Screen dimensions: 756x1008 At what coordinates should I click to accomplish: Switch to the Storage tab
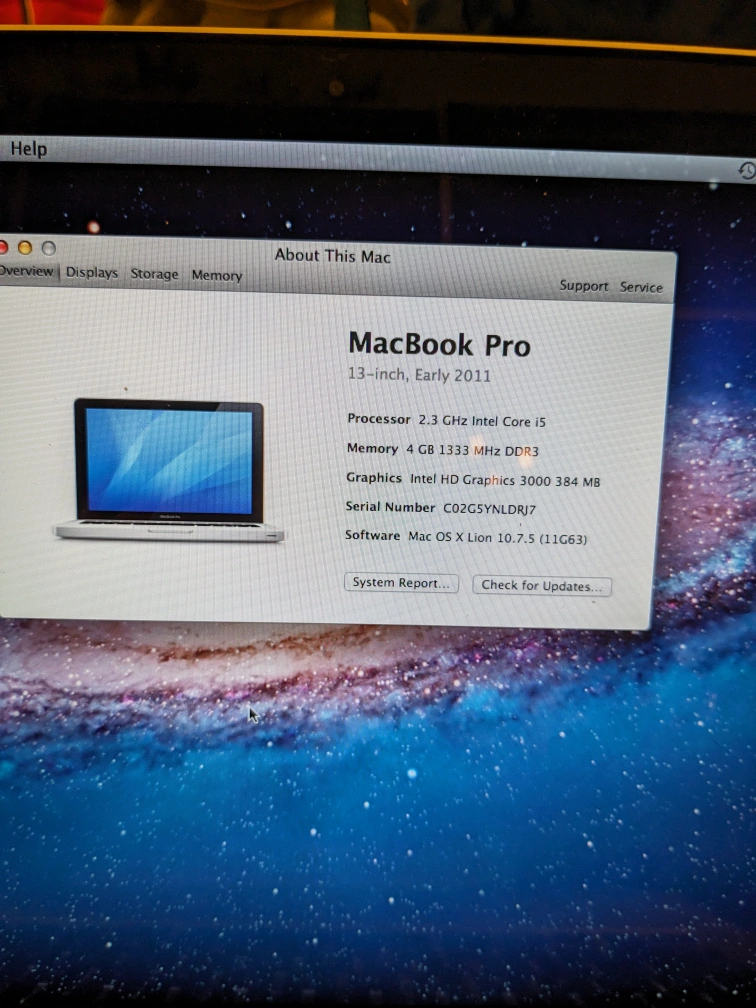[154, 274]
